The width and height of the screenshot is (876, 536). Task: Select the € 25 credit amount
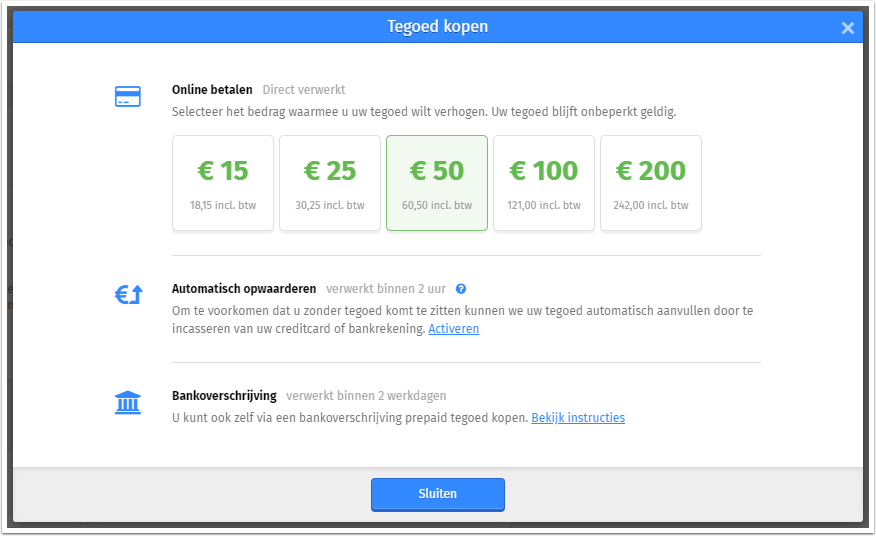click(330, 183)
